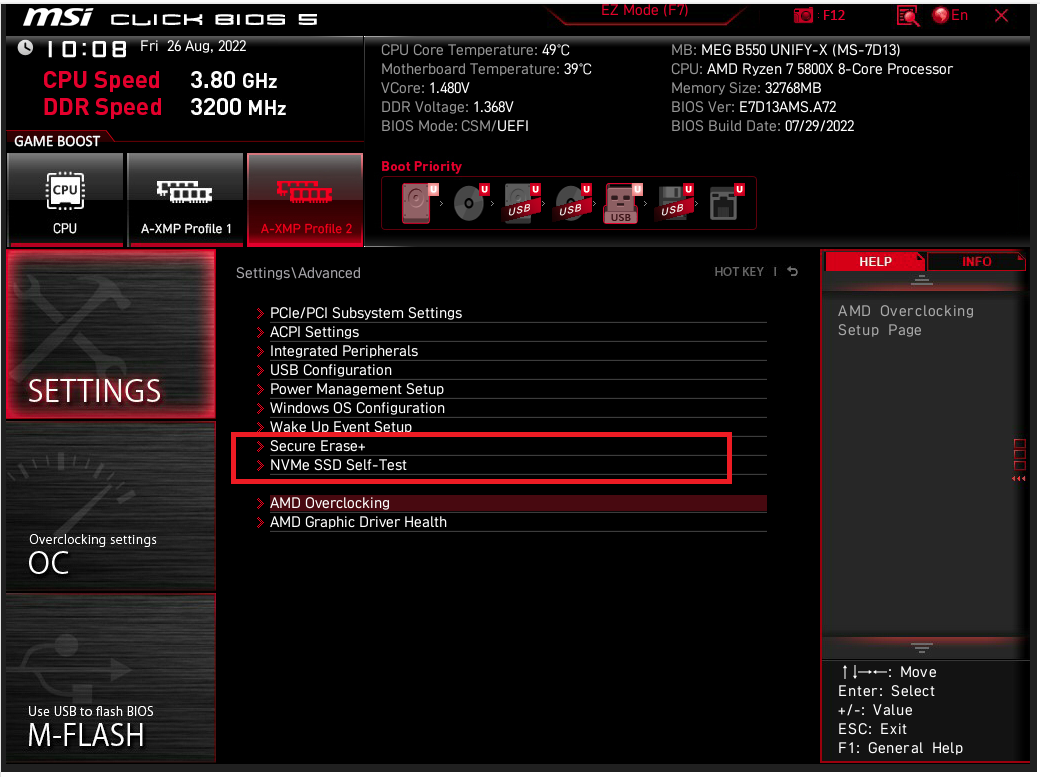Select the USB CD/DVD boot icon

(x=572, y=203)
